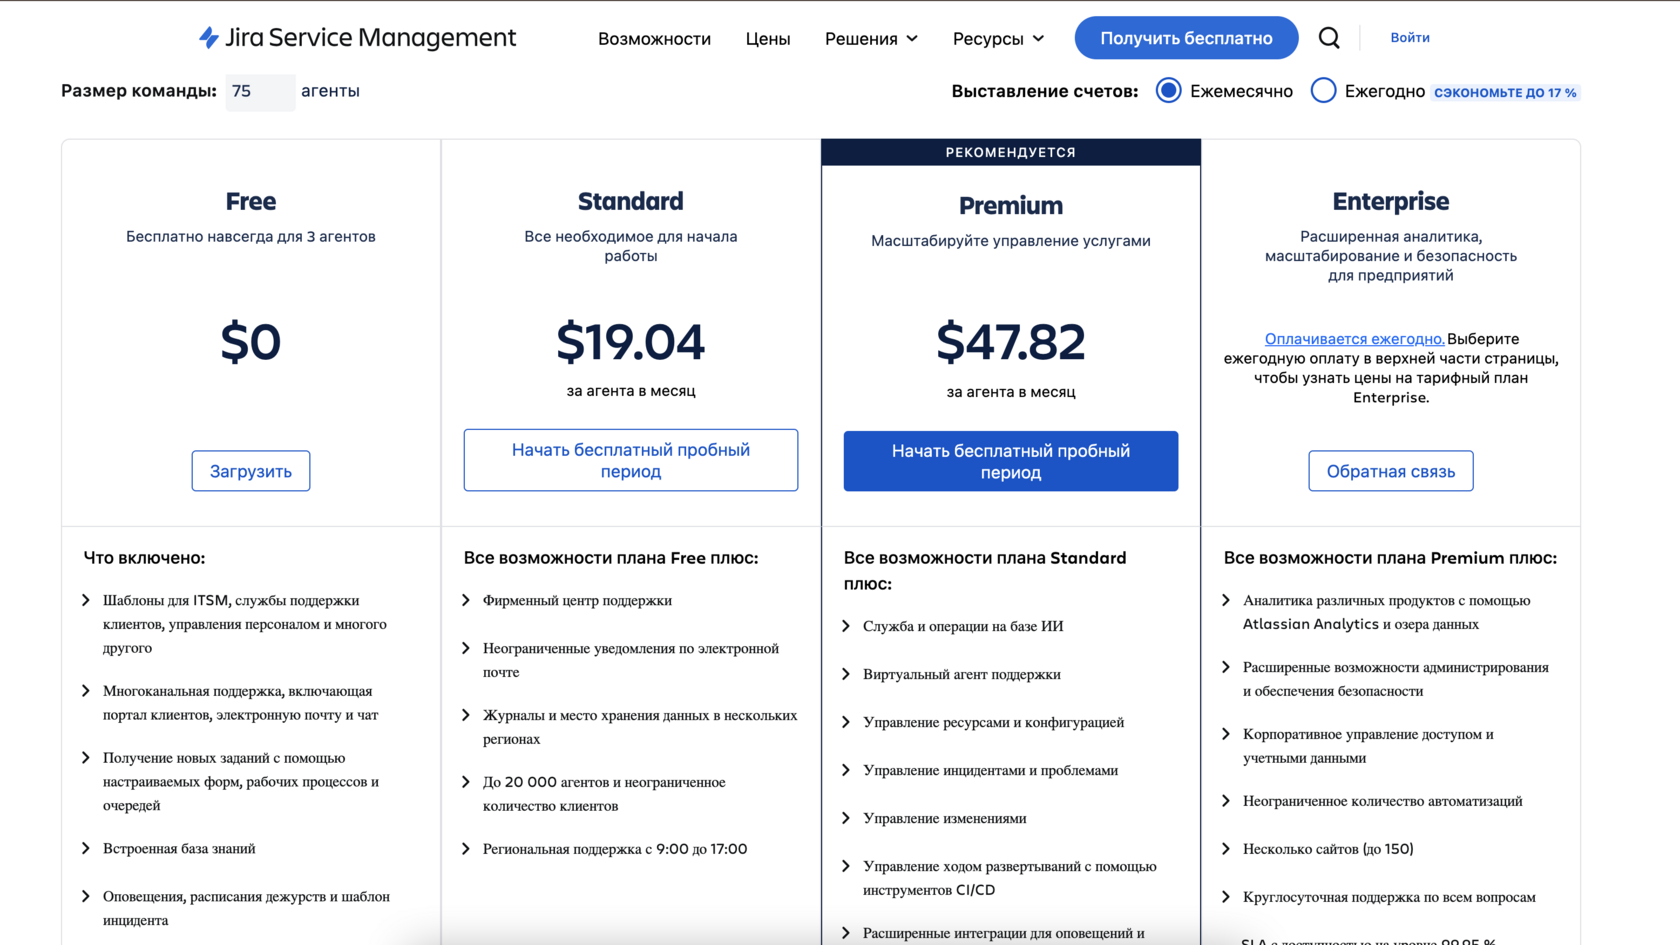Expand Корпоративное управление доступом item
Viewport: 1680px width, 945px height.
(x=1358, y=746)
